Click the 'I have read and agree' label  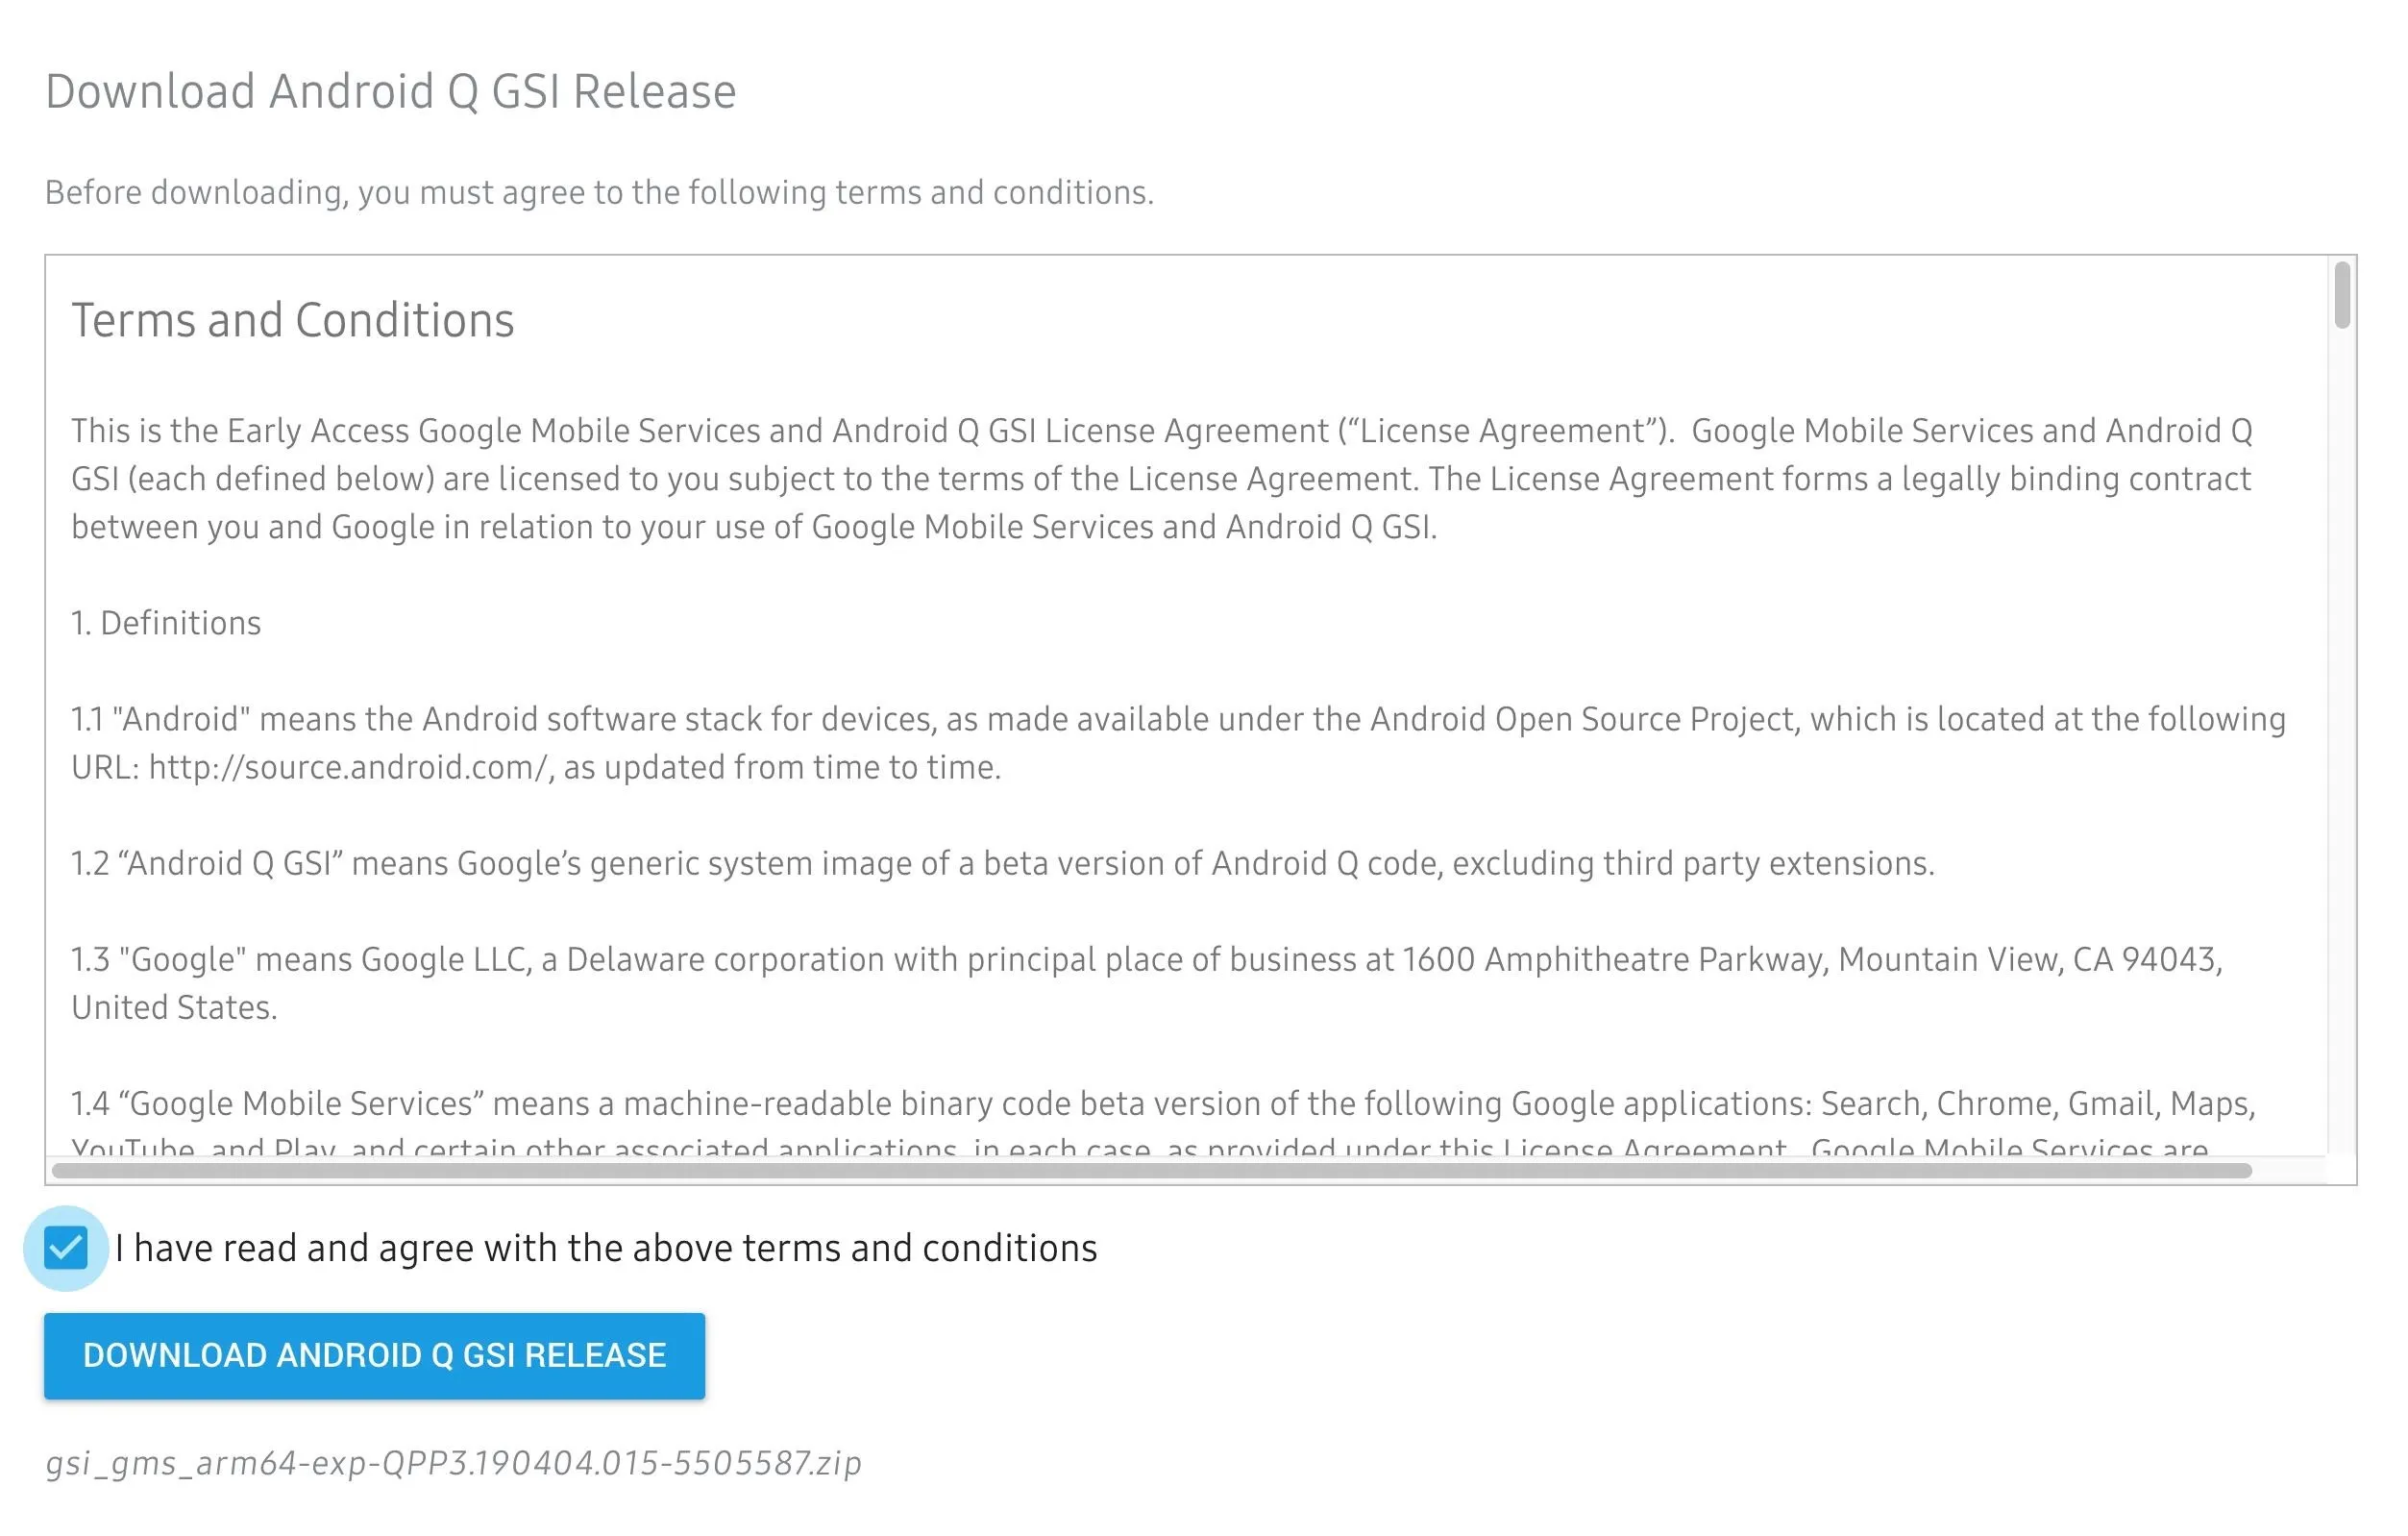(x=606, y=1248)
